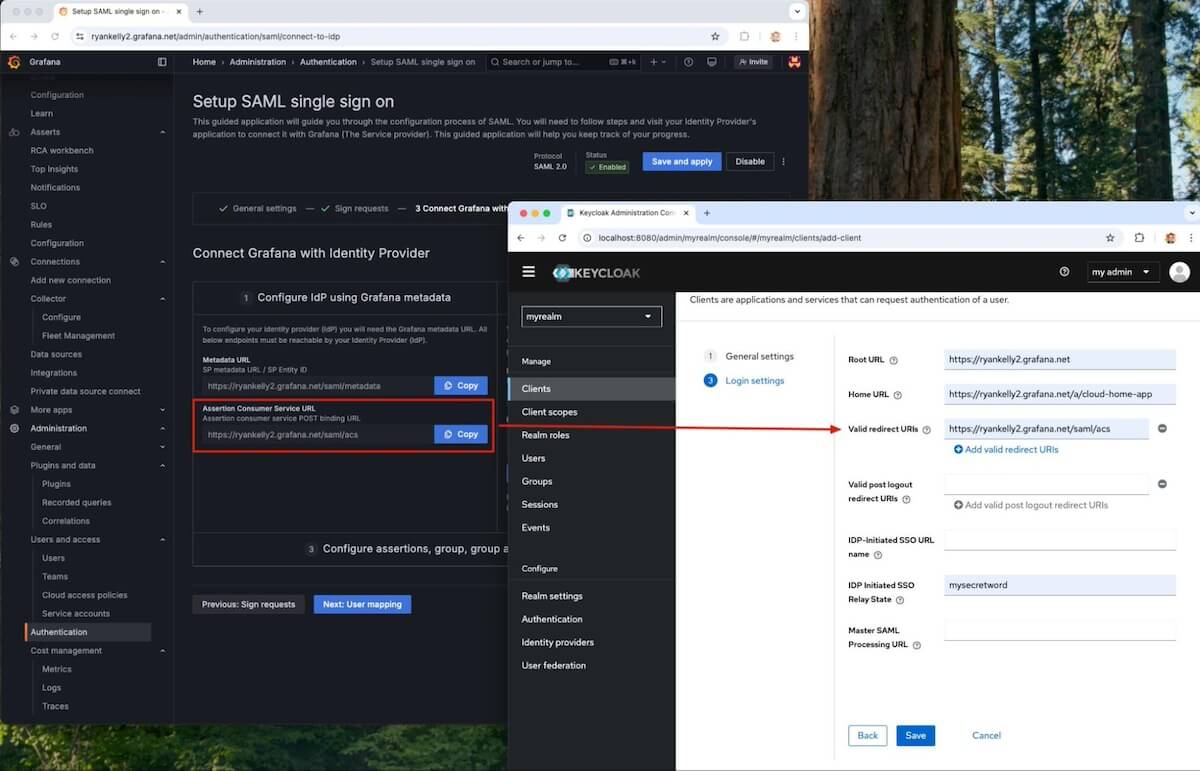Open the Keycloak help icon in header
The height and width of the screenshot is (771, 1200).
[x=1064, y=272]
